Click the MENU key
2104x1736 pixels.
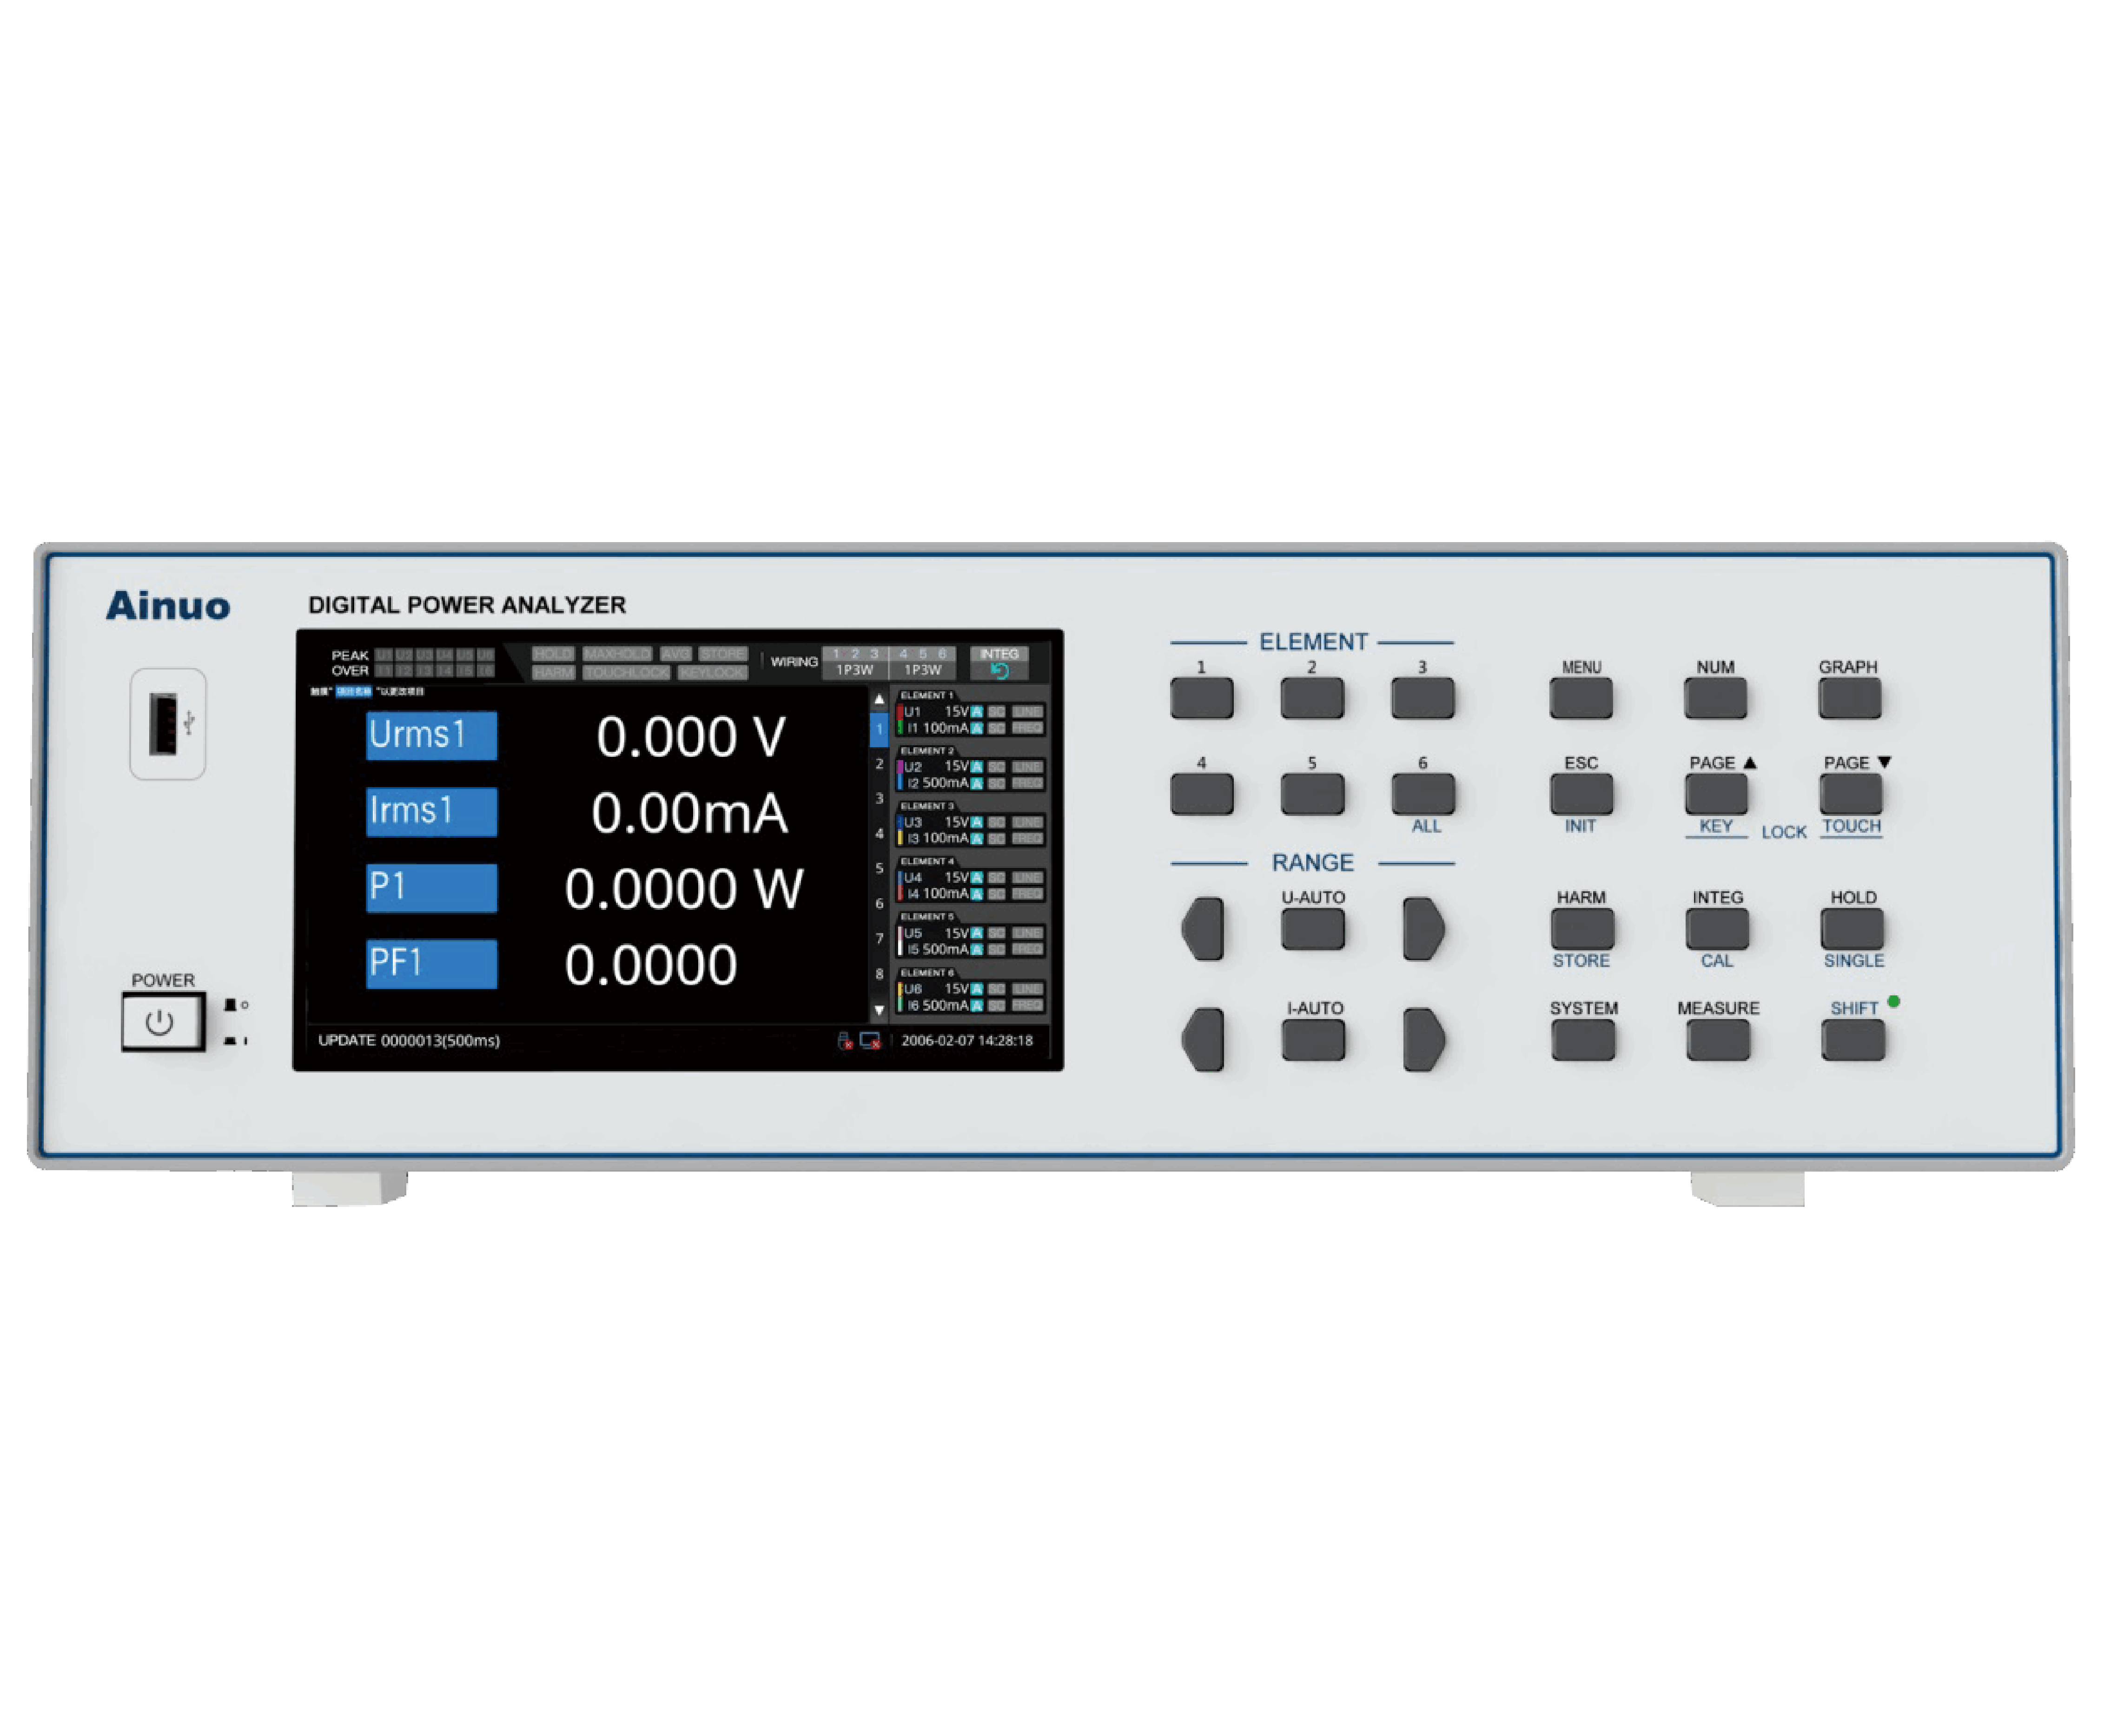[1580, 697]
